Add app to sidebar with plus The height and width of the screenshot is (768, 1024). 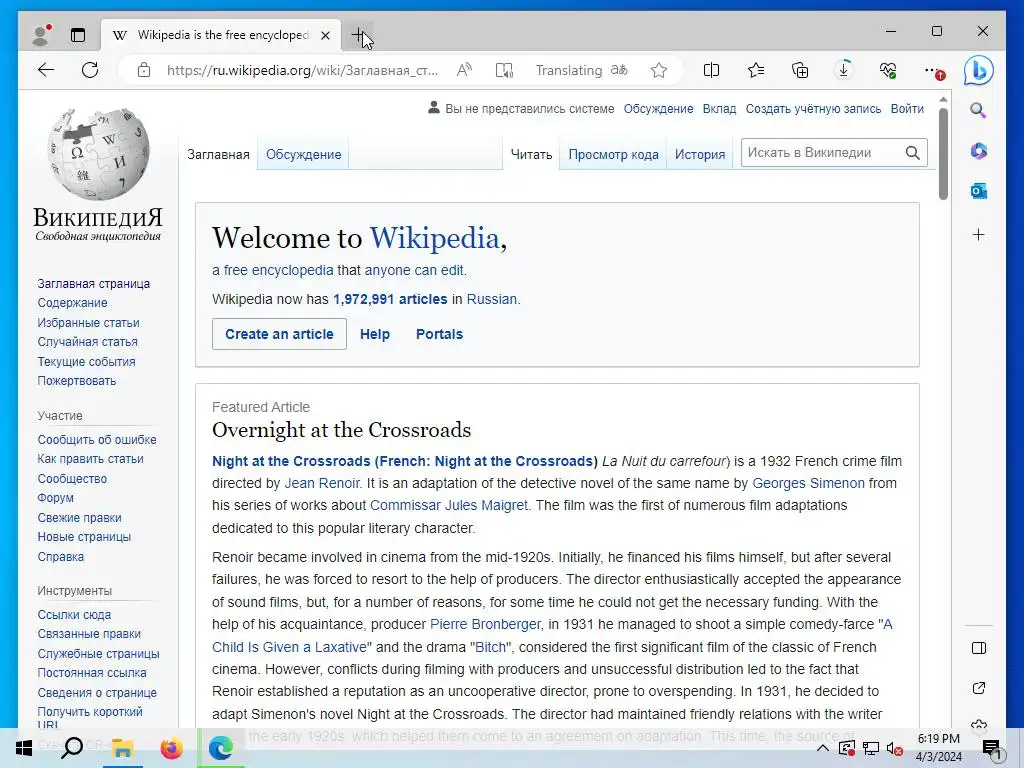(x=978, y=234)
